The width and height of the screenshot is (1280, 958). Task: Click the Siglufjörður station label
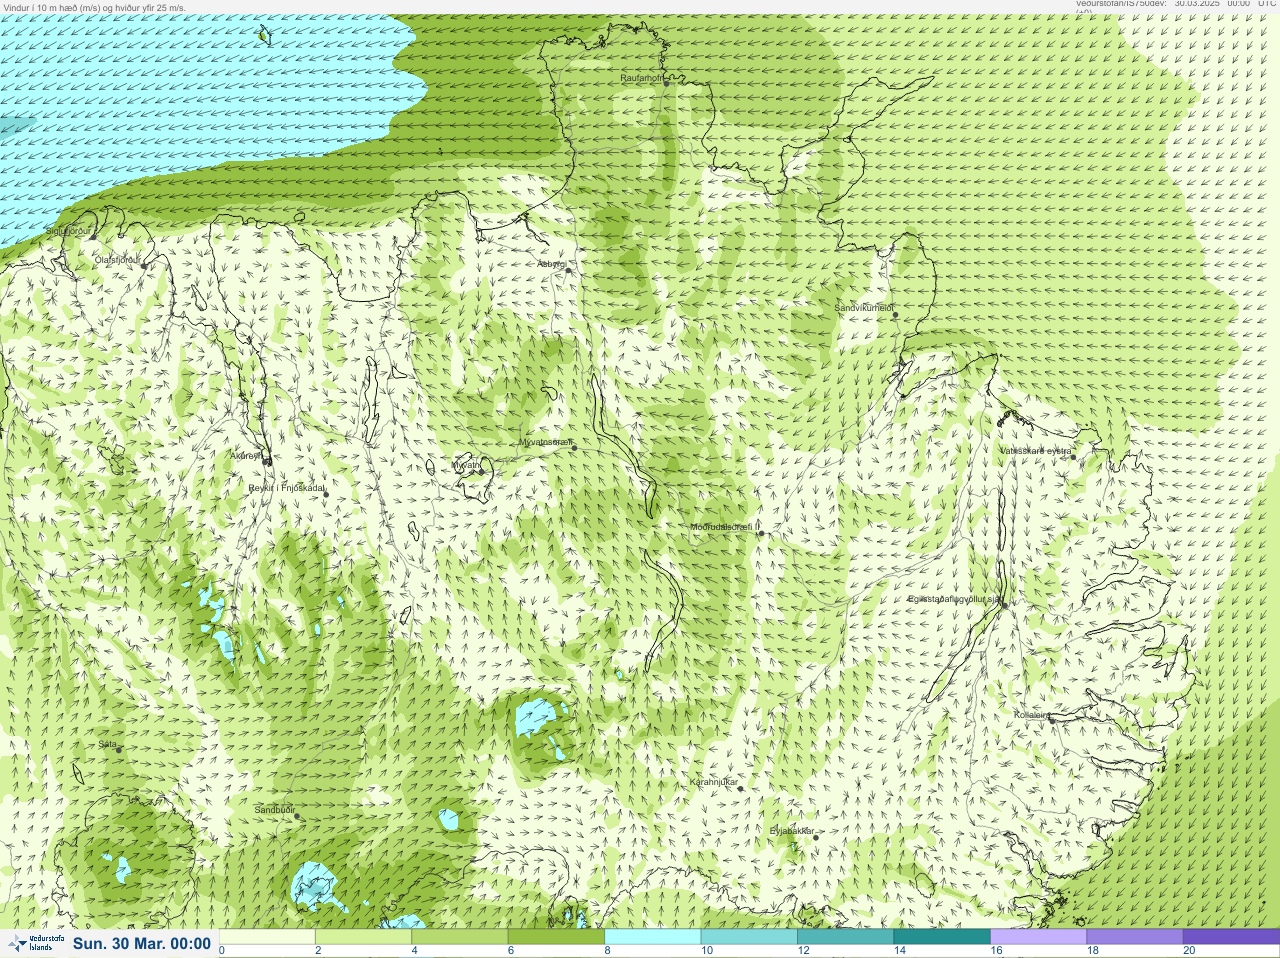tap(68, 231)
